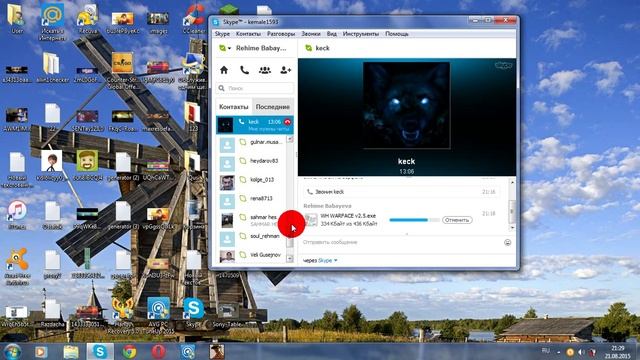Click the contact search field

[x=255, y=88]
